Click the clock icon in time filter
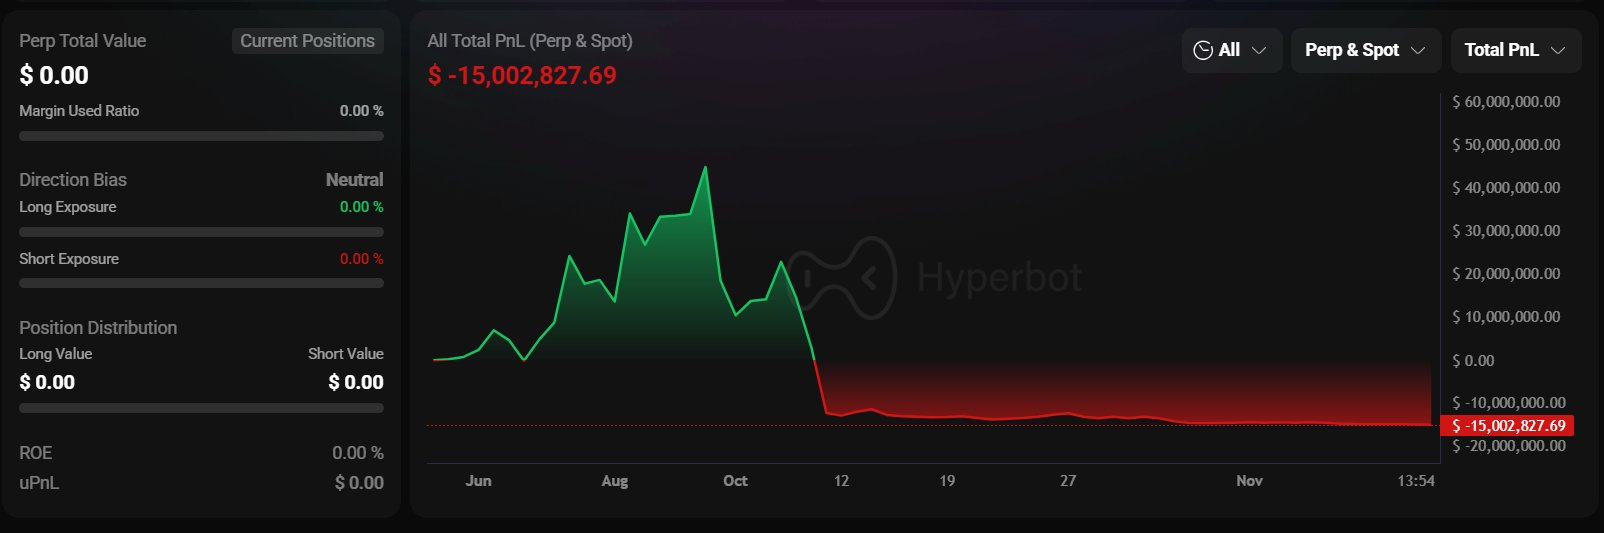Viewport: 1604px width, 533px height. [1203, 50]
